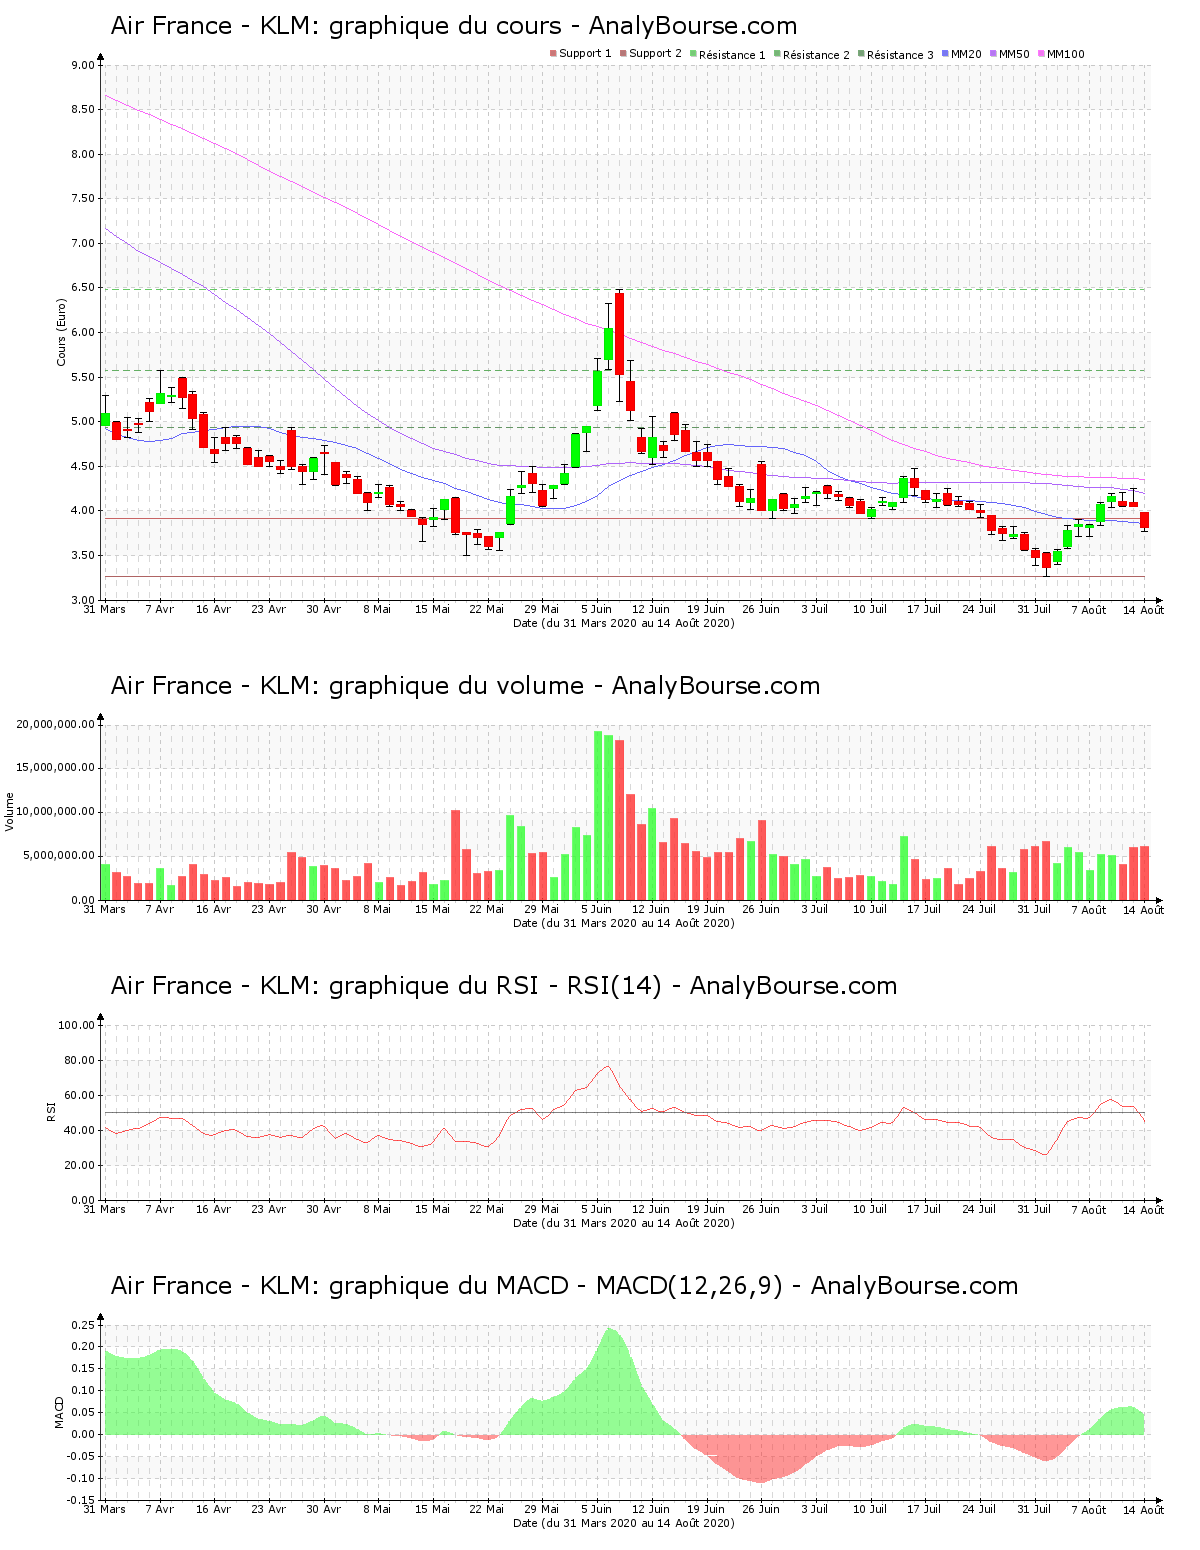Click the '0.25' MACD axis value

[x=82, y=1325]
